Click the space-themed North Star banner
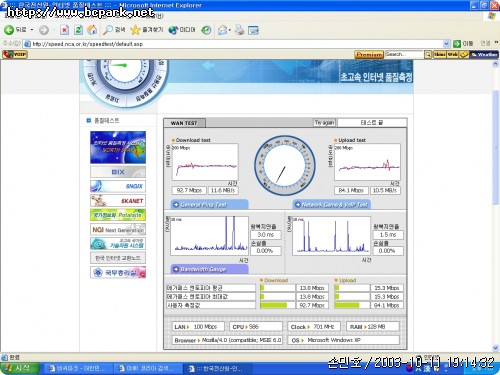 pos(118,147)
